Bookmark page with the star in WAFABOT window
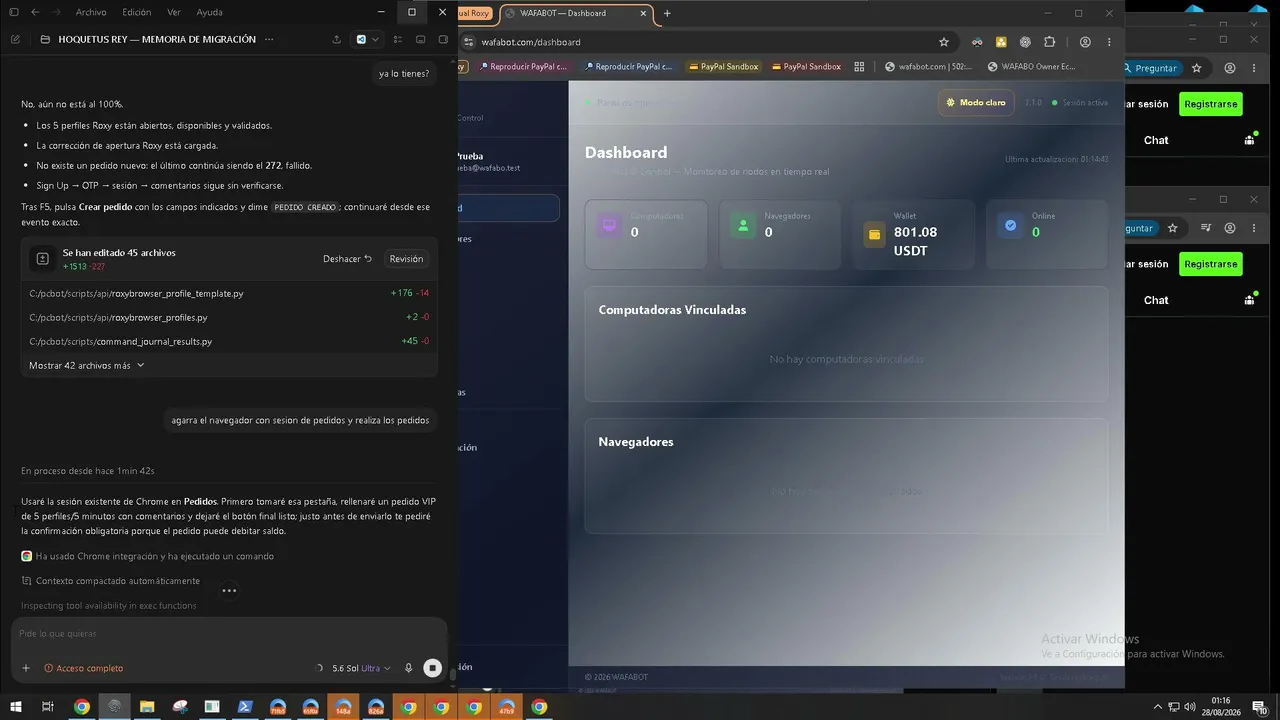This screenshot has width=1280, height=720. (943, 42)
